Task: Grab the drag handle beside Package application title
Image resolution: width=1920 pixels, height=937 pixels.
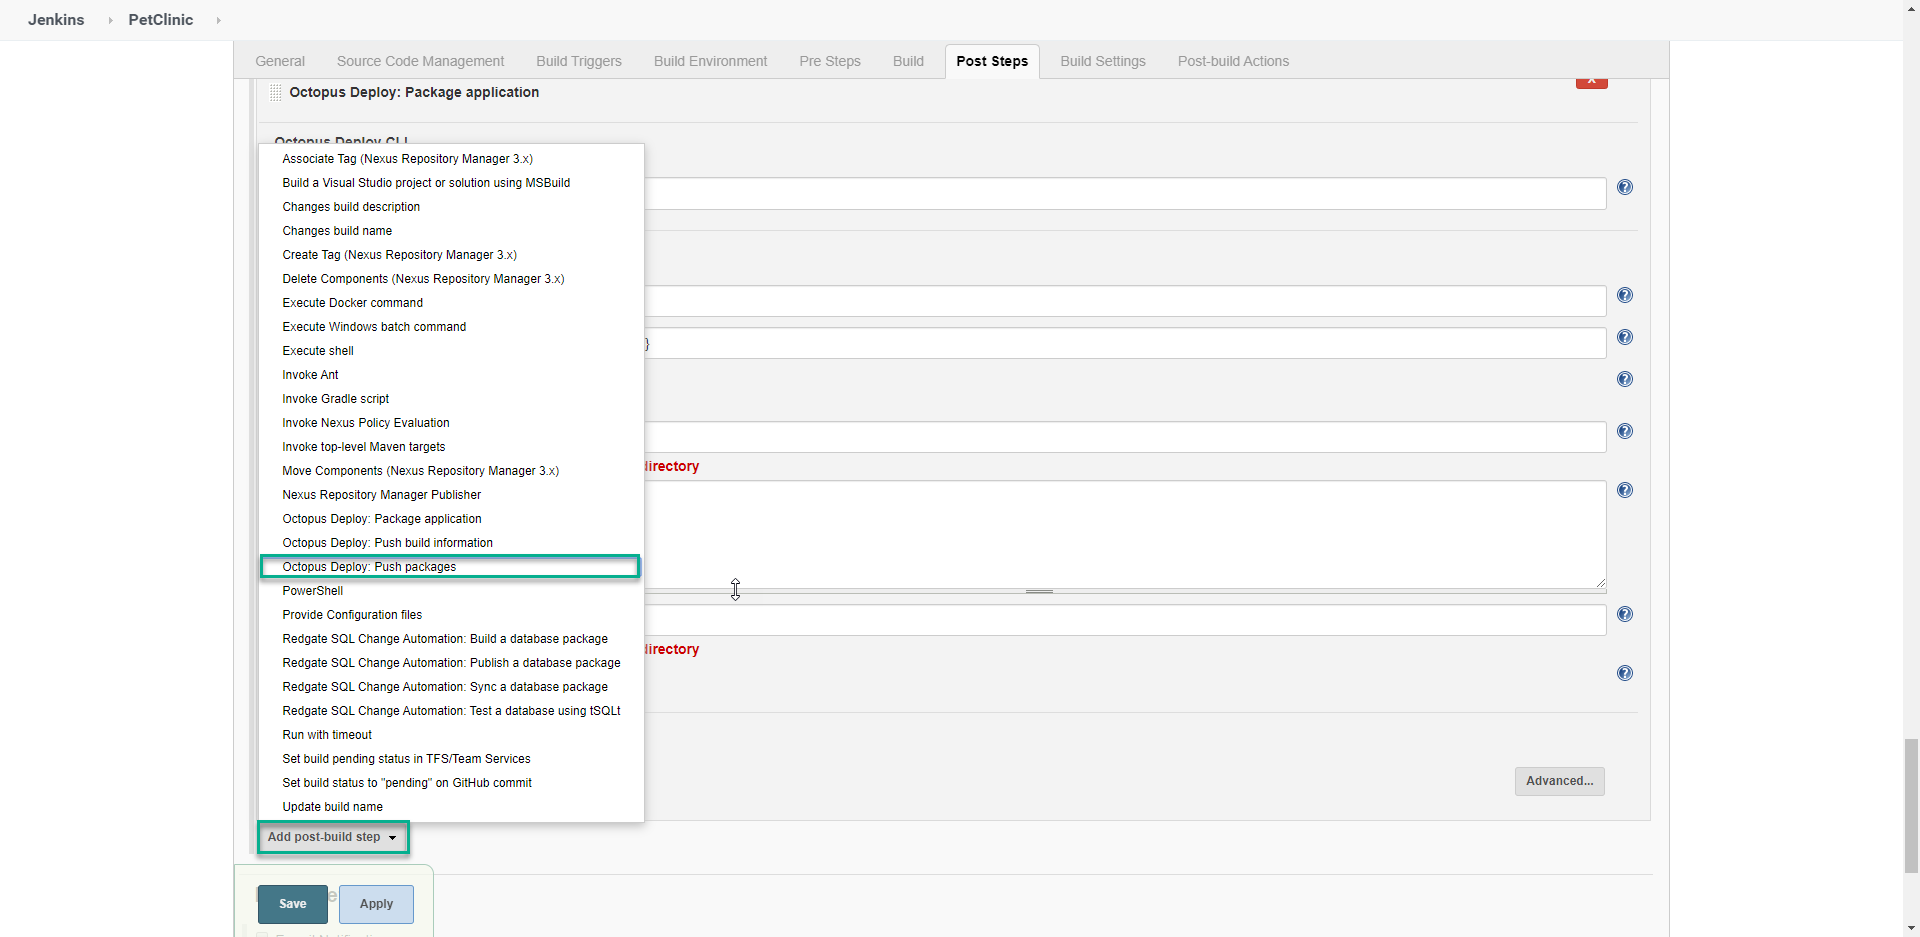Action: pos(276,93)
